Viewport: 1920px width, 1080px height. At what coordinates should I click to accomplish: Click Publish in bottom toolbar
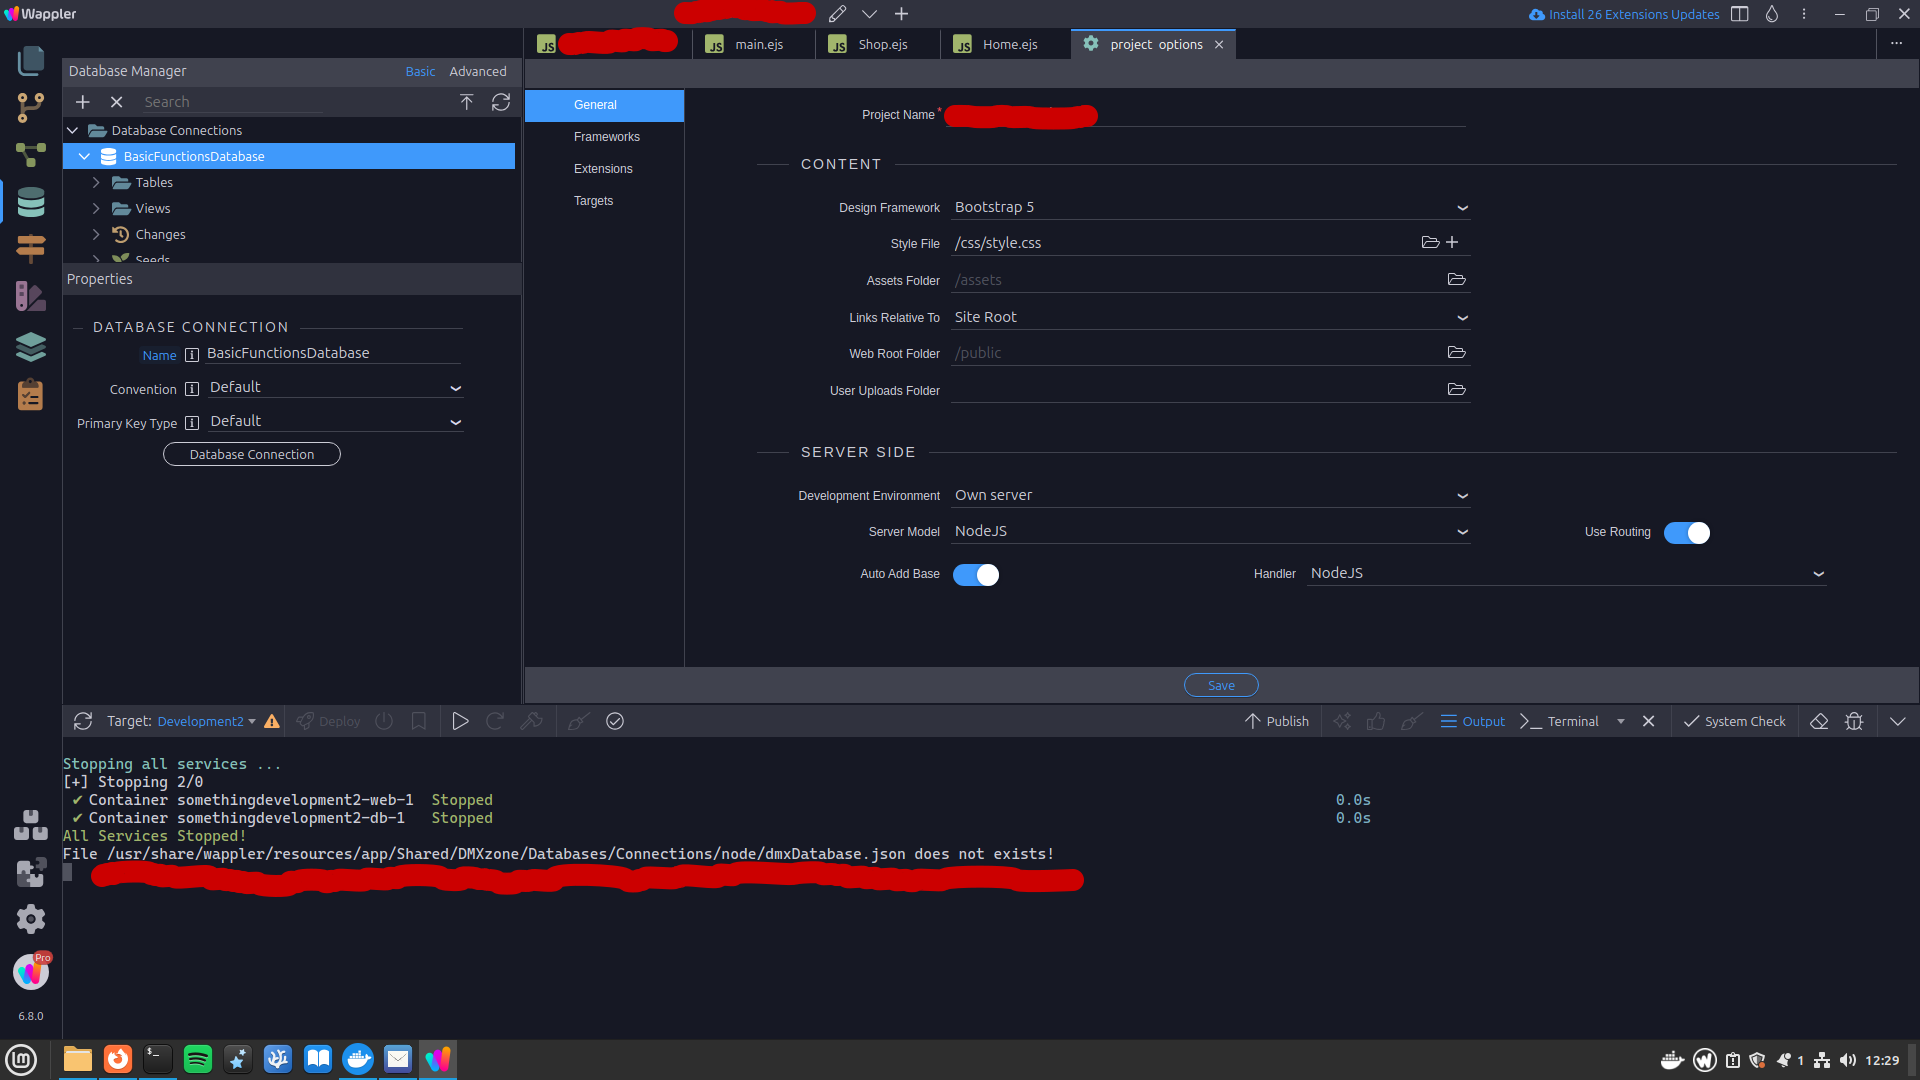tap(1277, 721)
